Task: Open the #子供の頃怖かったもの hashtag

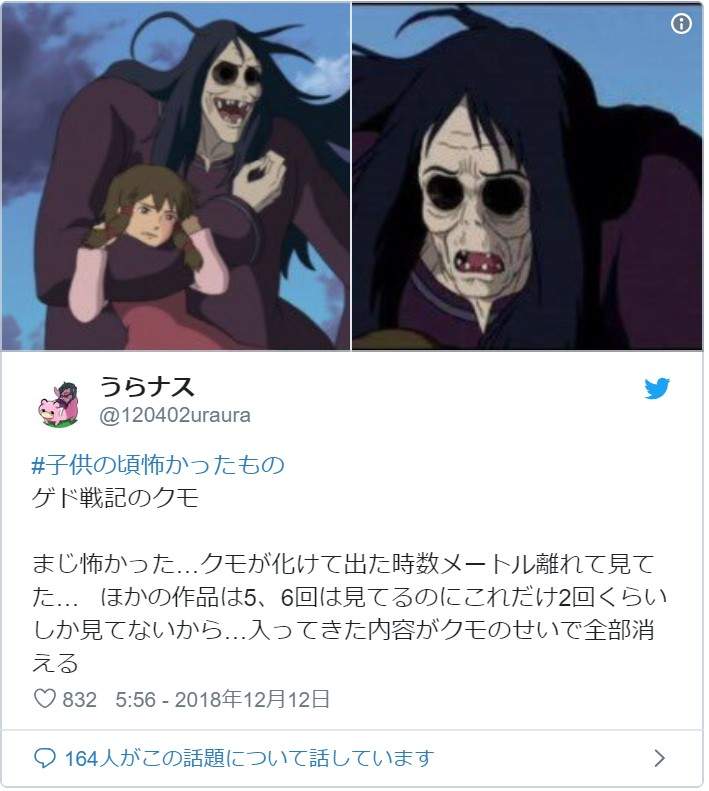Action: click(x=158, y=465)
